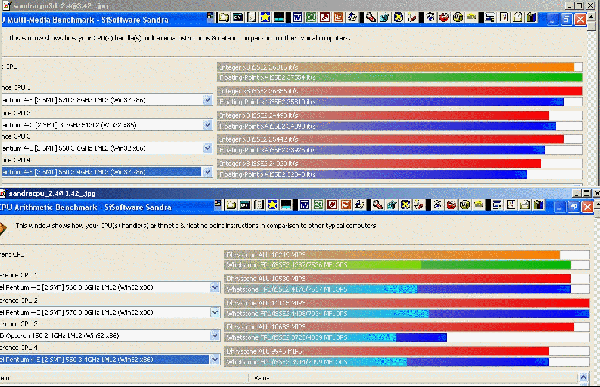The height and width of the screenshot is (387, 600).
Task: Click the red wrench icon in CPU Arithmetic toolbar
Action: pyautogui.click(x=378, y=205)
